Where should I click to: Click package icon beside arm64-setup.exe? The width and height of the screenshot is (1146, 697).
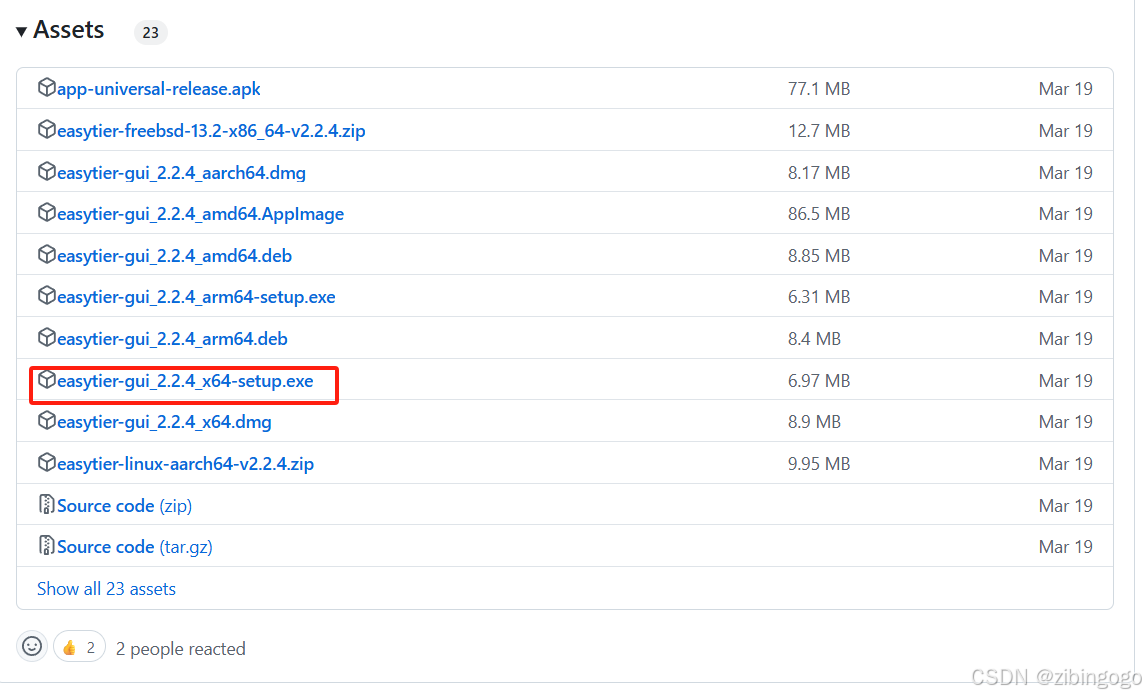[46, 295]
